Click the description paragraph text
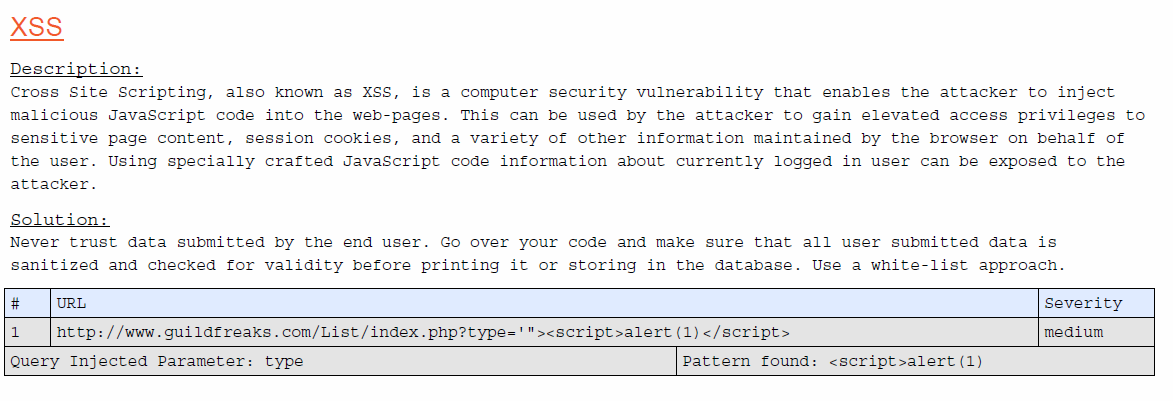1173x401 pixels. pos(578,138)
